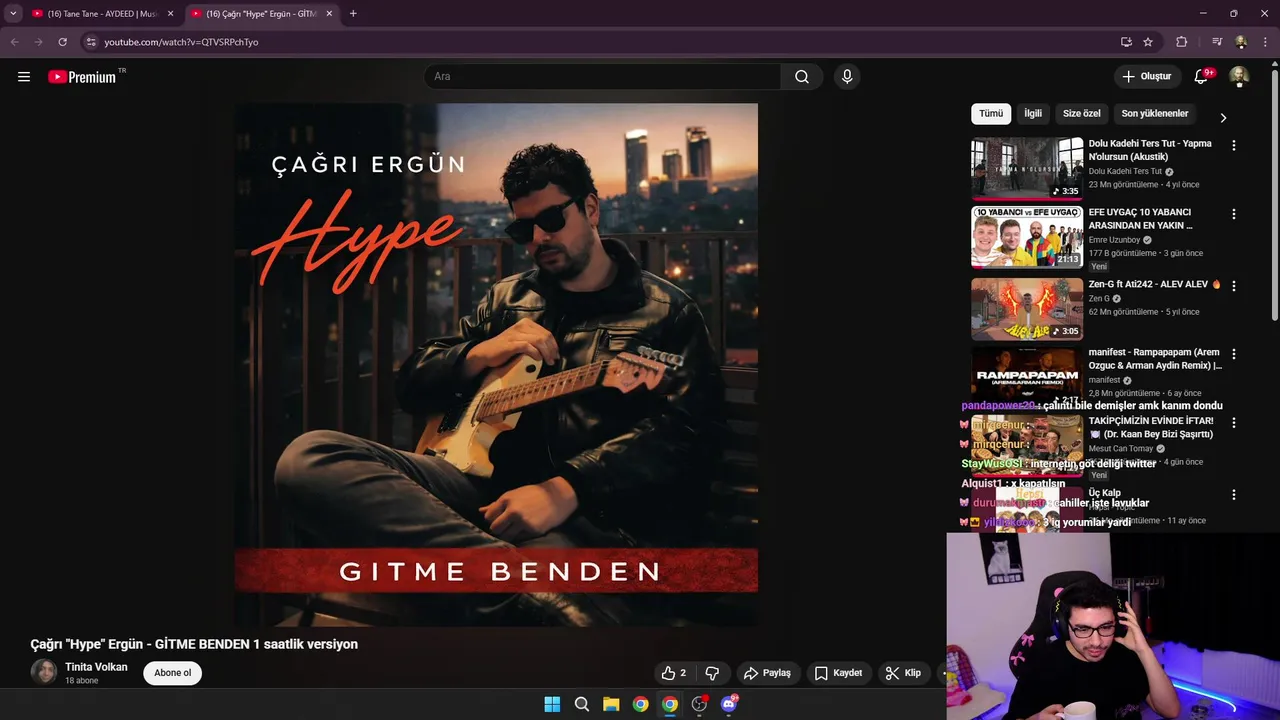This screenshot has height=720, width=1280.
Task: Open the notifications bell
Action: [x=1202, y=77]
